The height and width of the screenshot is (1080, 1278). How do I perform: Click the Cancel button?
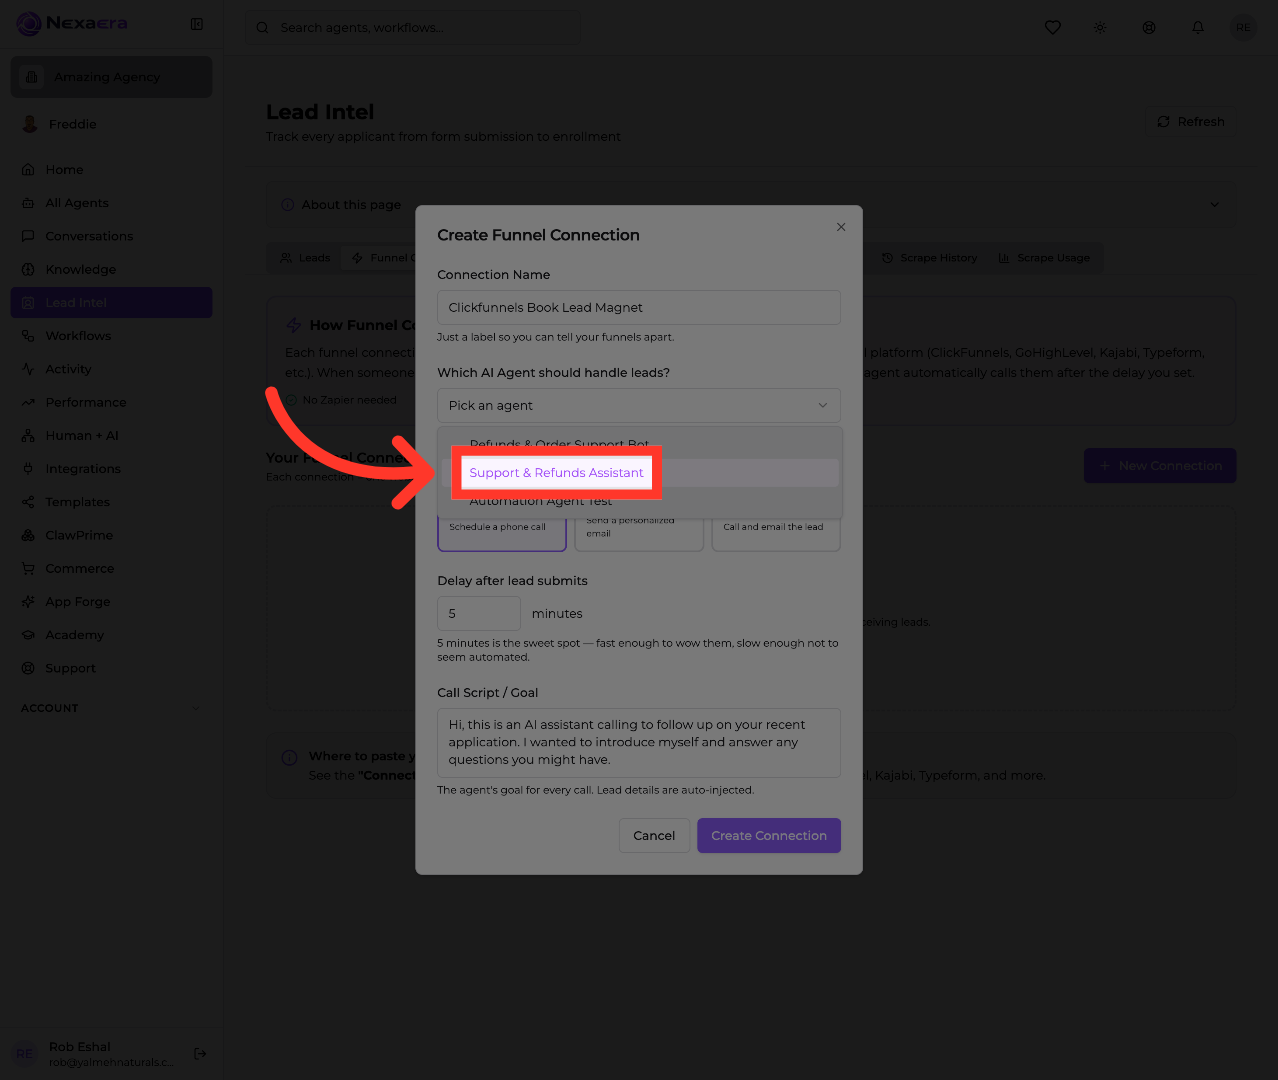coord(654,836)
